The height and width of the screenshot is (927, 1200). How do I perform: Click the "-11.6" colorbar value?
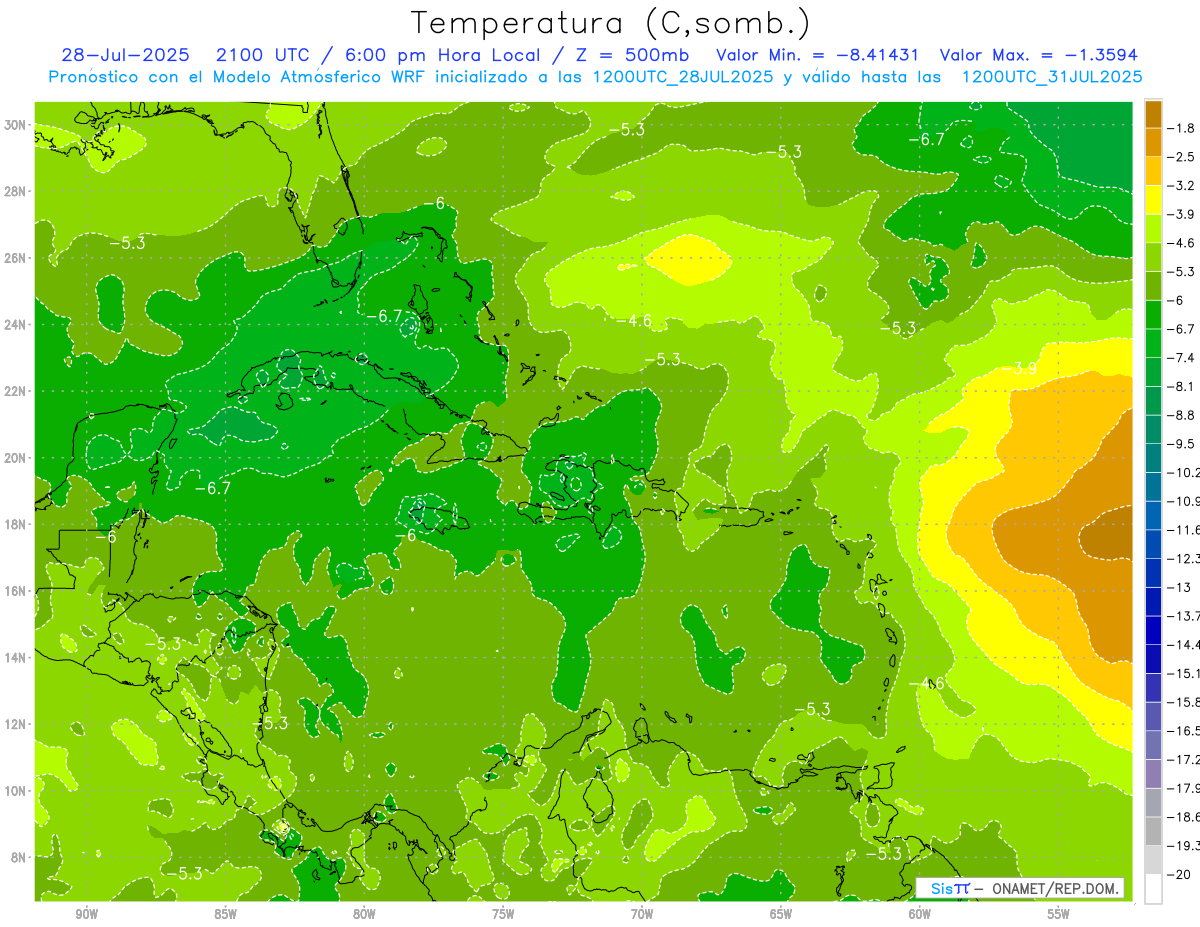(1183, 529)
